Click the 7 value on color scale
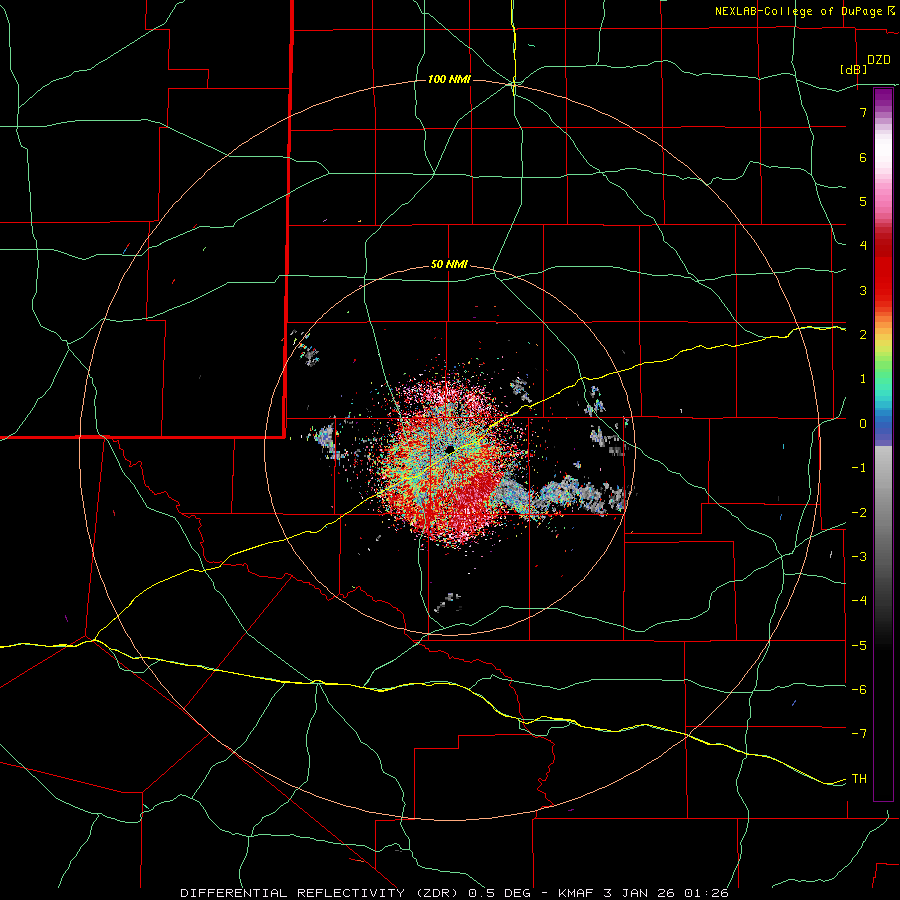The image size is (900, 900). (863, 112)
